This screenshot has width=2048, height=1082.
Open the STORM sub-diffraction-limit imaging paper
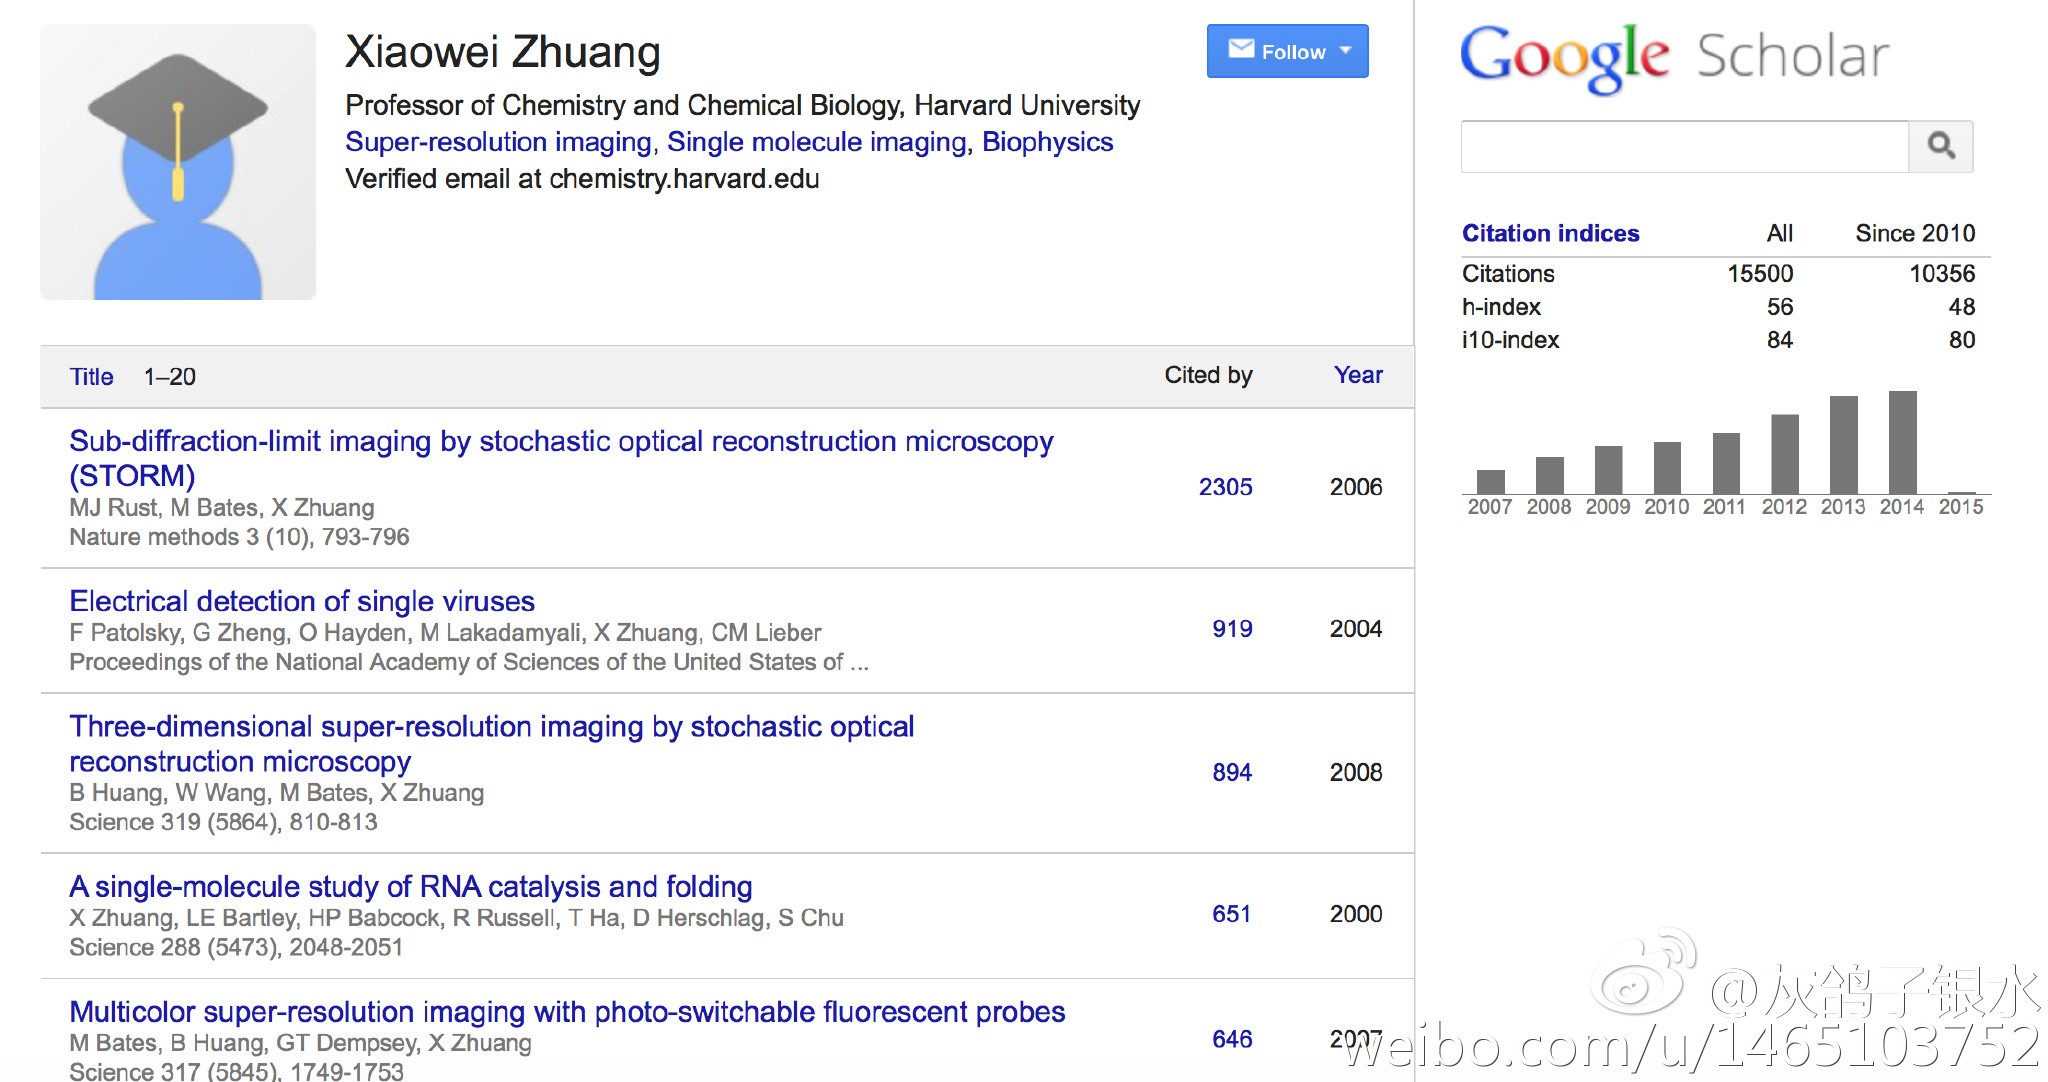[x=561, y=458]
